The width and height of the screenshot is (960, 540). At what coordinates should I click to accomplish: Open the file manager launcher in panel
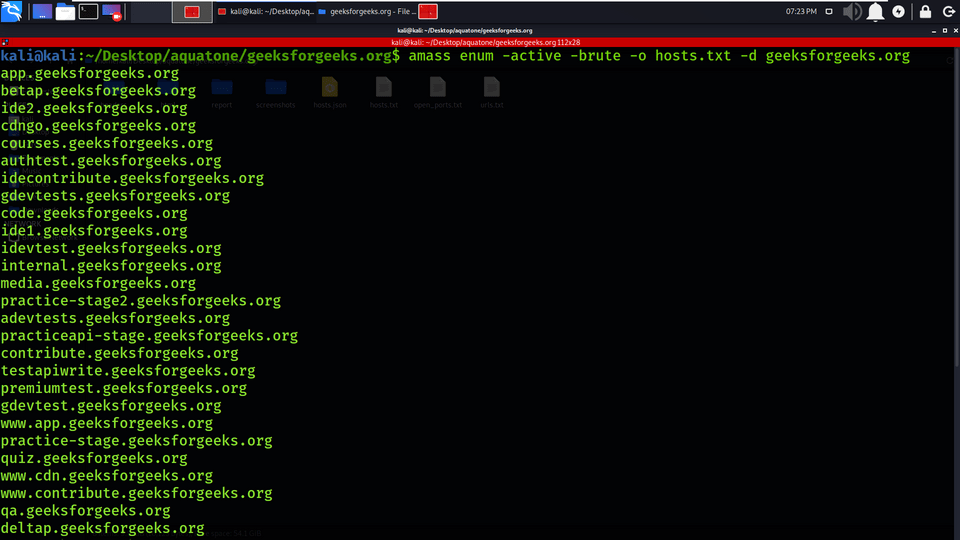coord(65,12)
